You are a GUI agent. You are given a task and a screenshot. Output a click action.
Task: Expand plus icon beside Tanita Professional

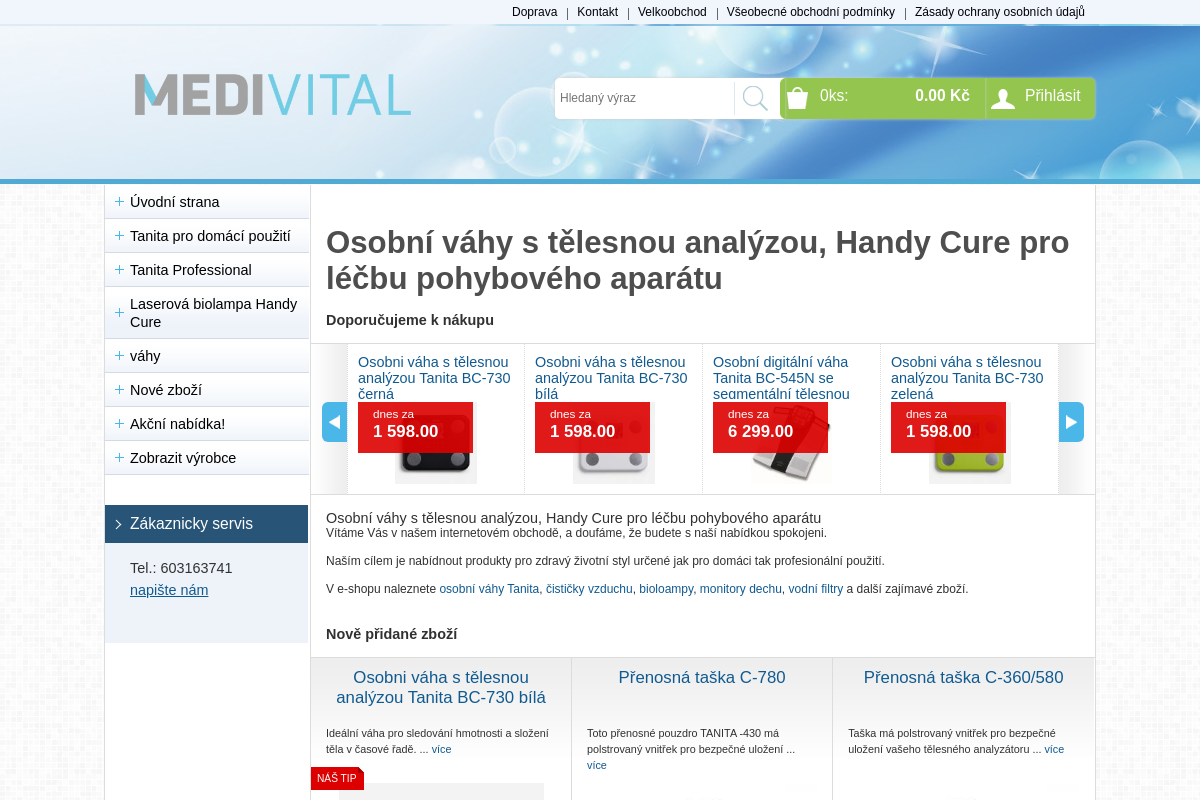coord(119,269)
